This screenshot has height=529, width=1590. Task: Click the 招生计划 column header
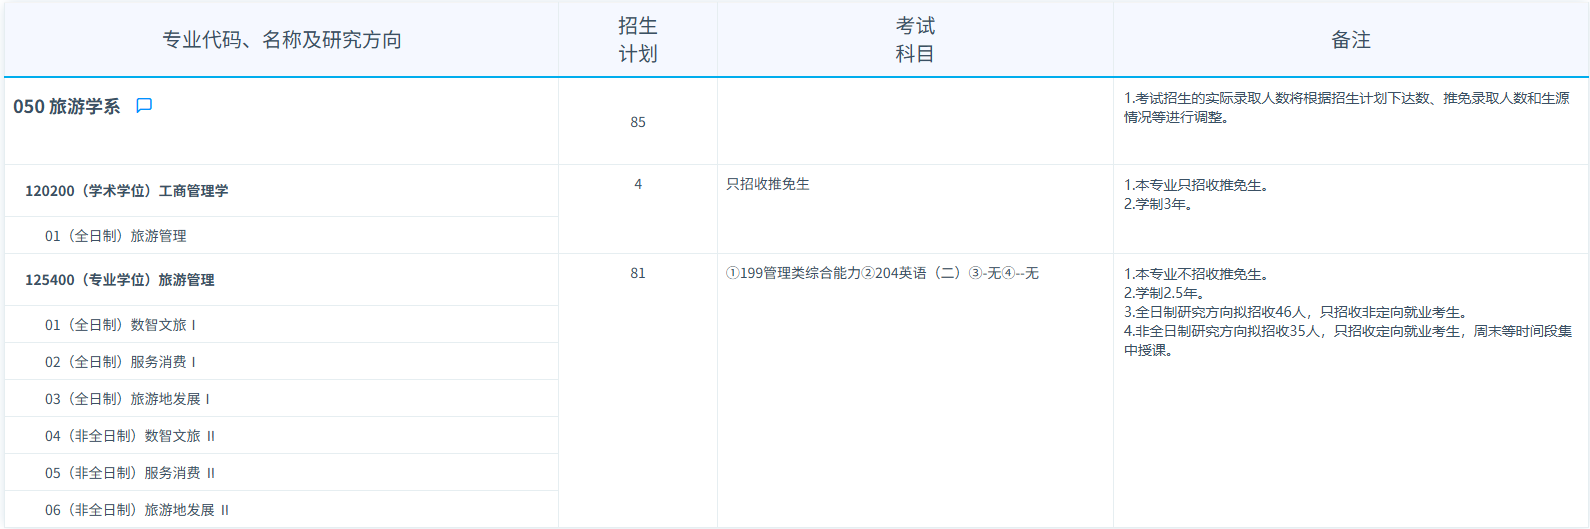point(637,40)
